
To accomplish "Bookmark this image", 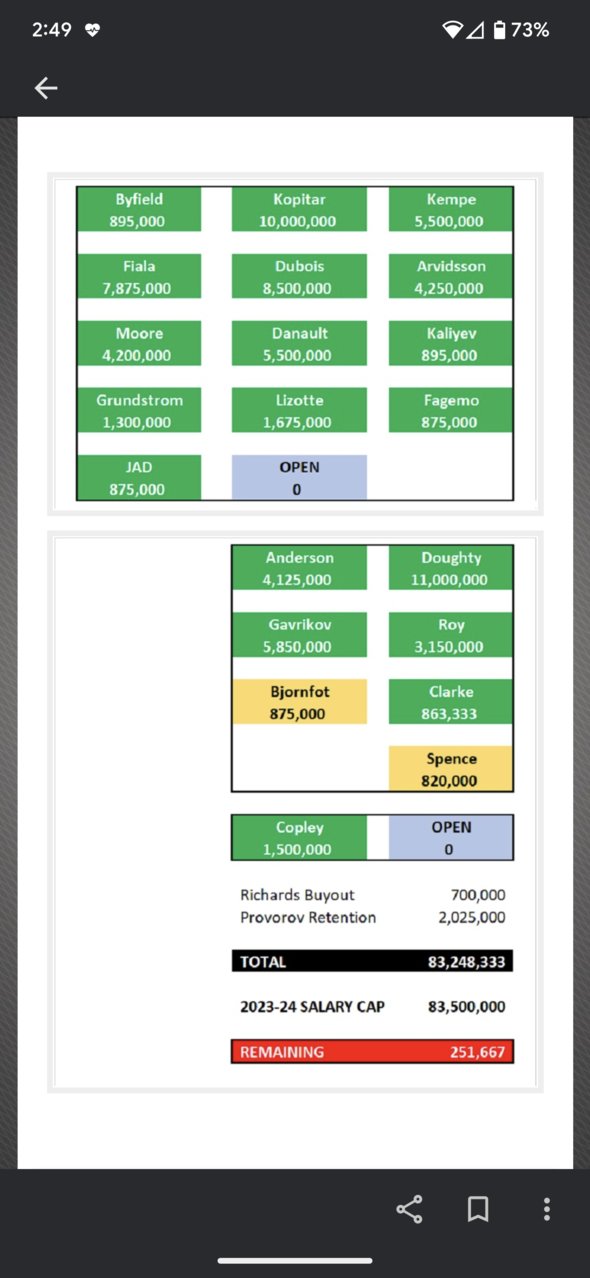I will point(478,1210).
